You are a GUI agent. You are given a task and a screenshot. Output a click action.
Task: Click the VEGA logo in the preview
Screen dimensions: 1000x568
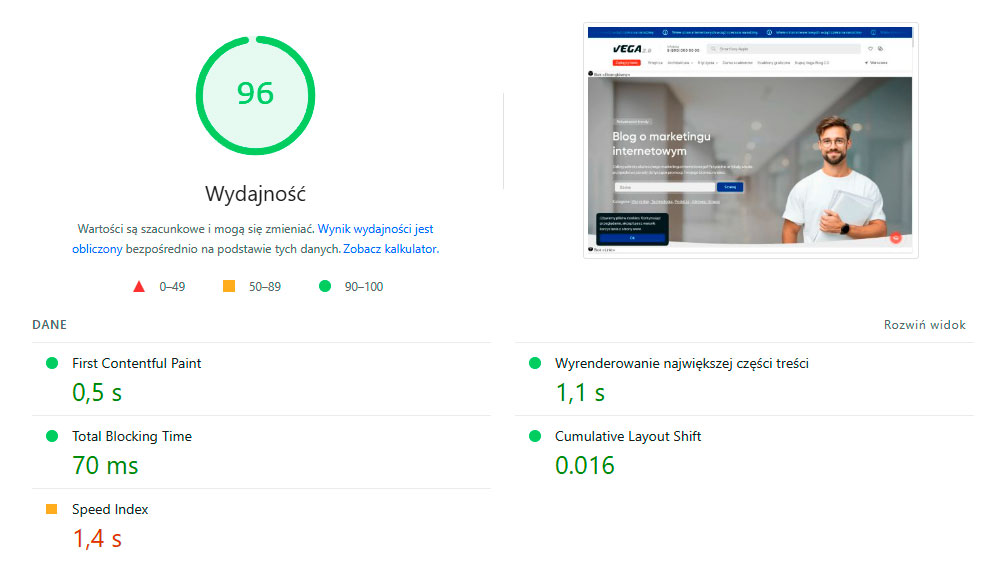[632, 49]
